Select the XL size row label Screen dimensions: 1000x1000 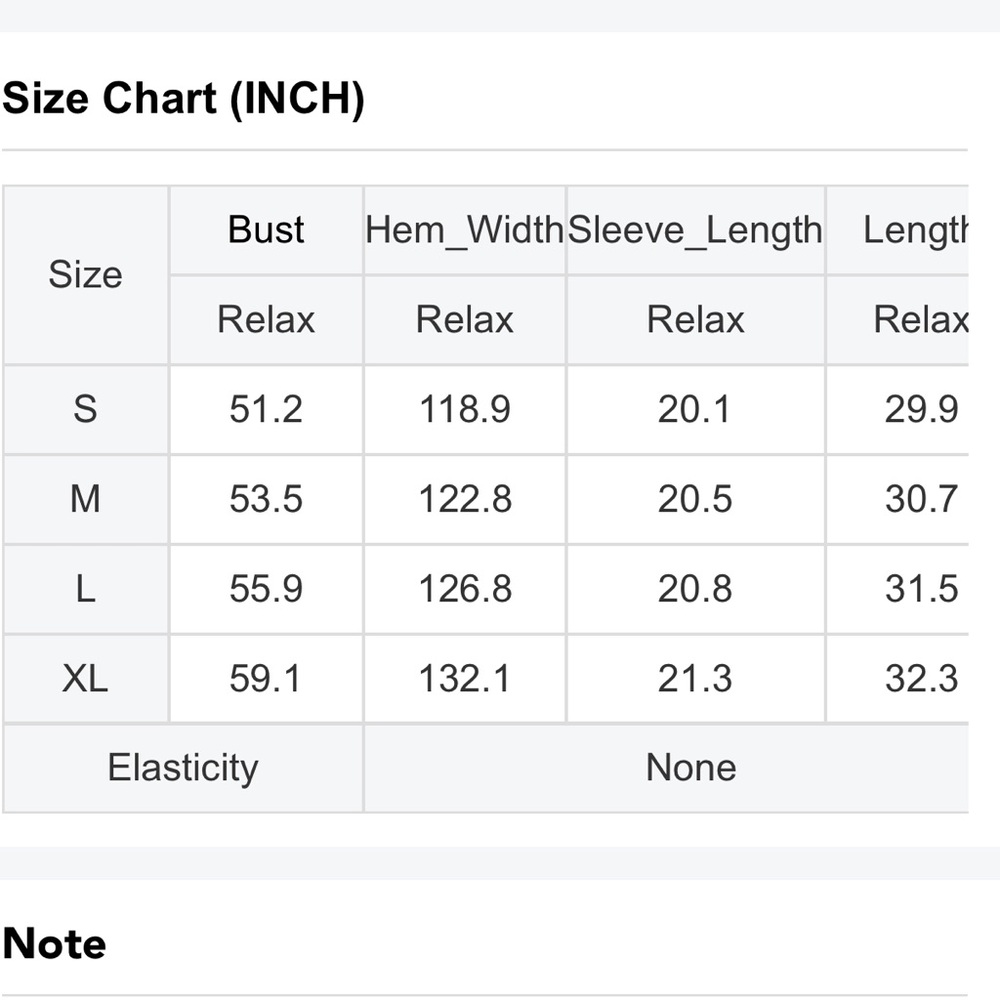pyautogui.click(x=85, y=678)
